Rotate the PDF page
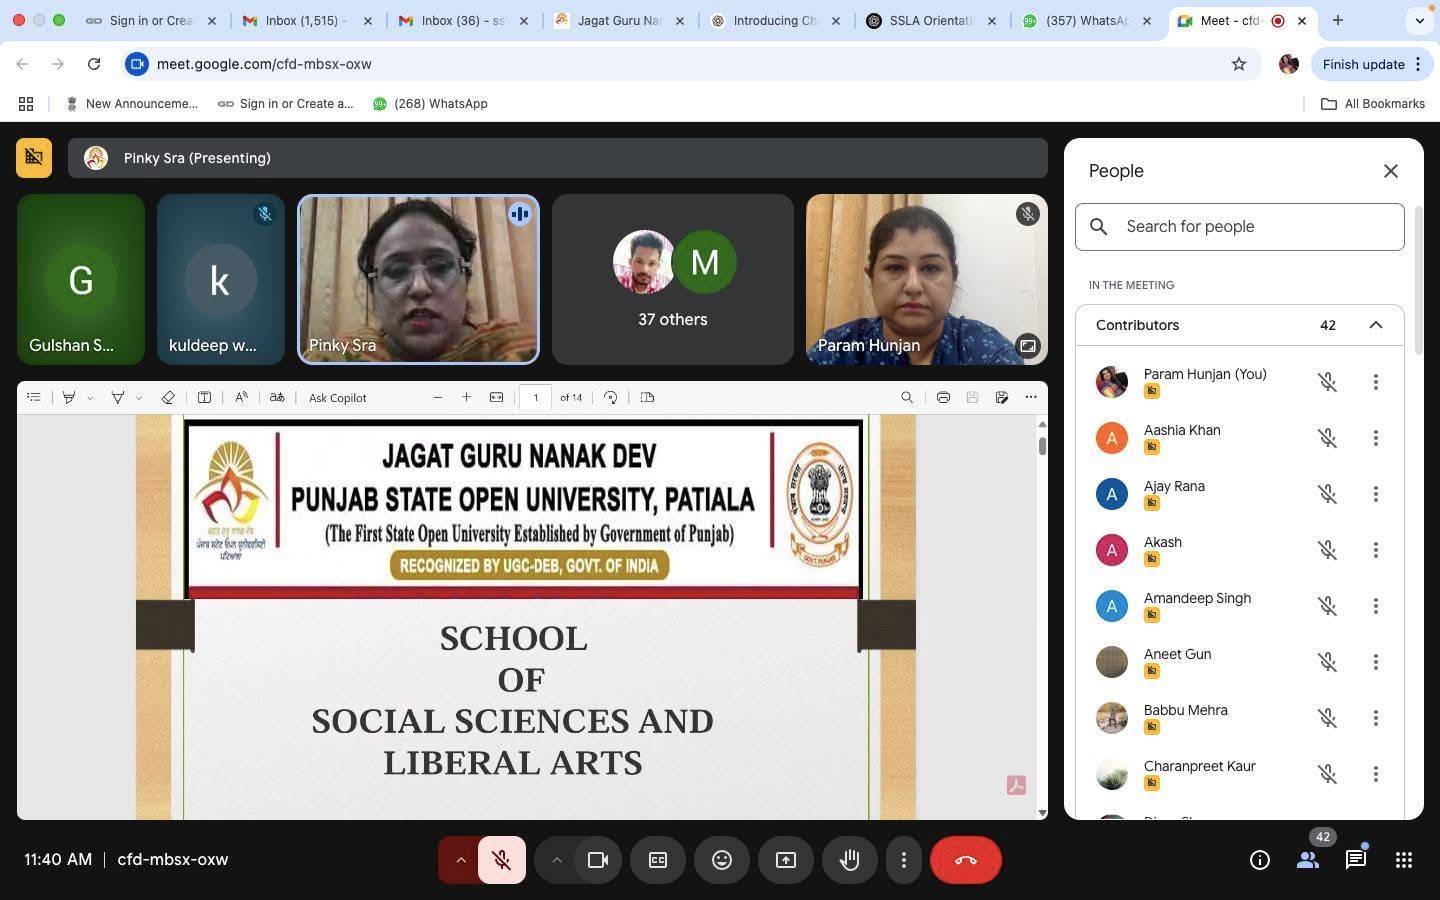1440x900 pixels. 611,397
